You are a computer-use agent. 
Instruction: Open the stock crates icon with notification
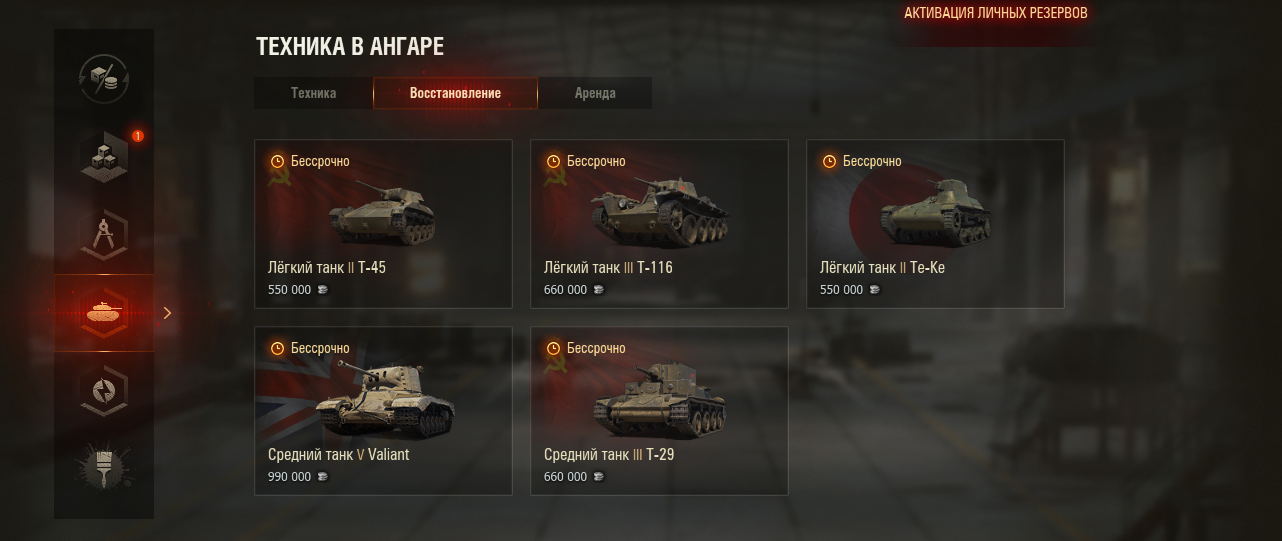pyautogui.click(x=104, y=157)
